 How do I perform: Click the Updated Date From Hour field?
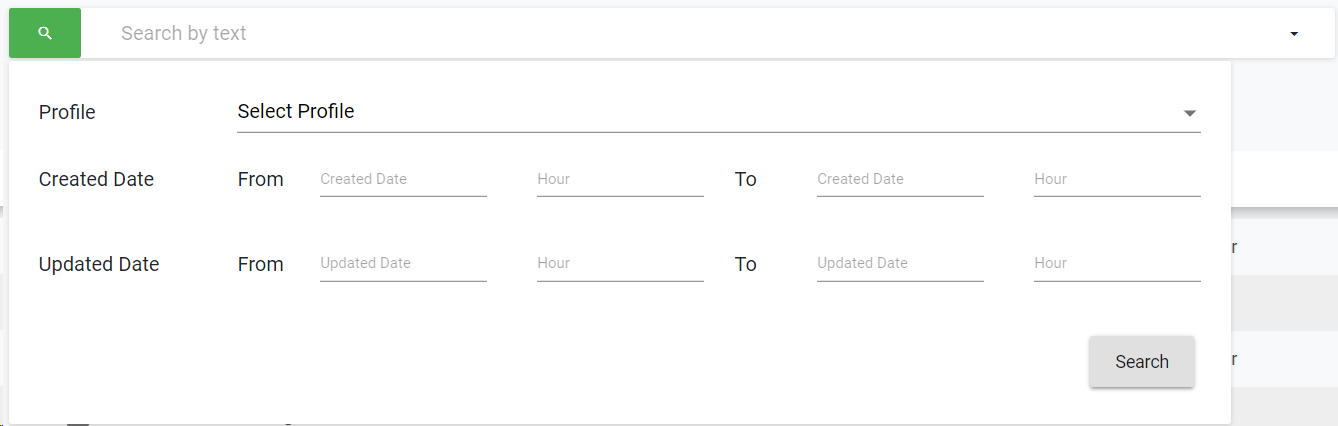click(620, 264)
